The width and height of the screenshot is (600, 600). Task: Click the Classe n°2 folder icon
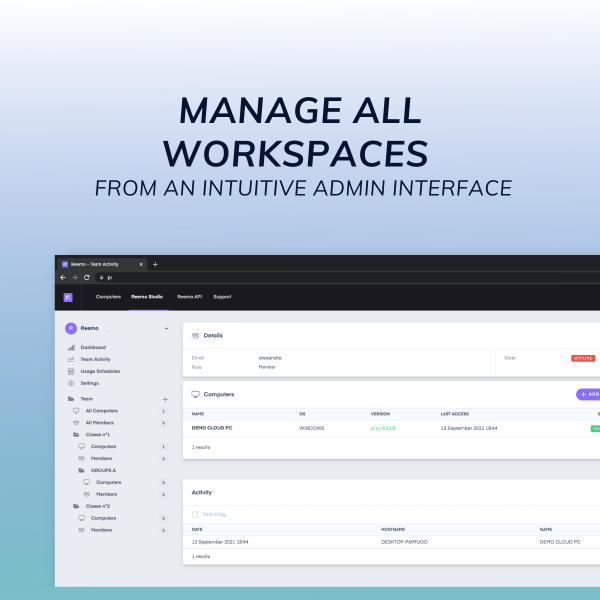76,506
